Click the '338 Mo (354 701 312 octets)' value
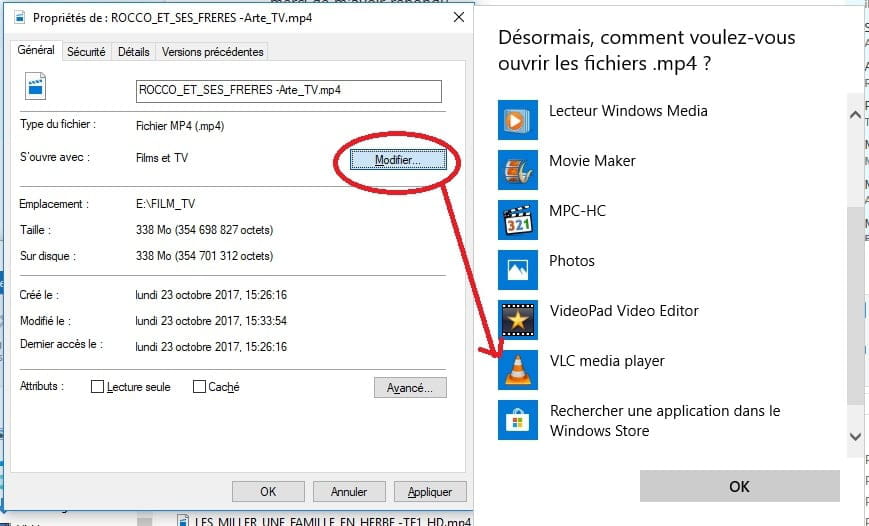The width and height of the screenshot is (869, 526). click(205, 256)
